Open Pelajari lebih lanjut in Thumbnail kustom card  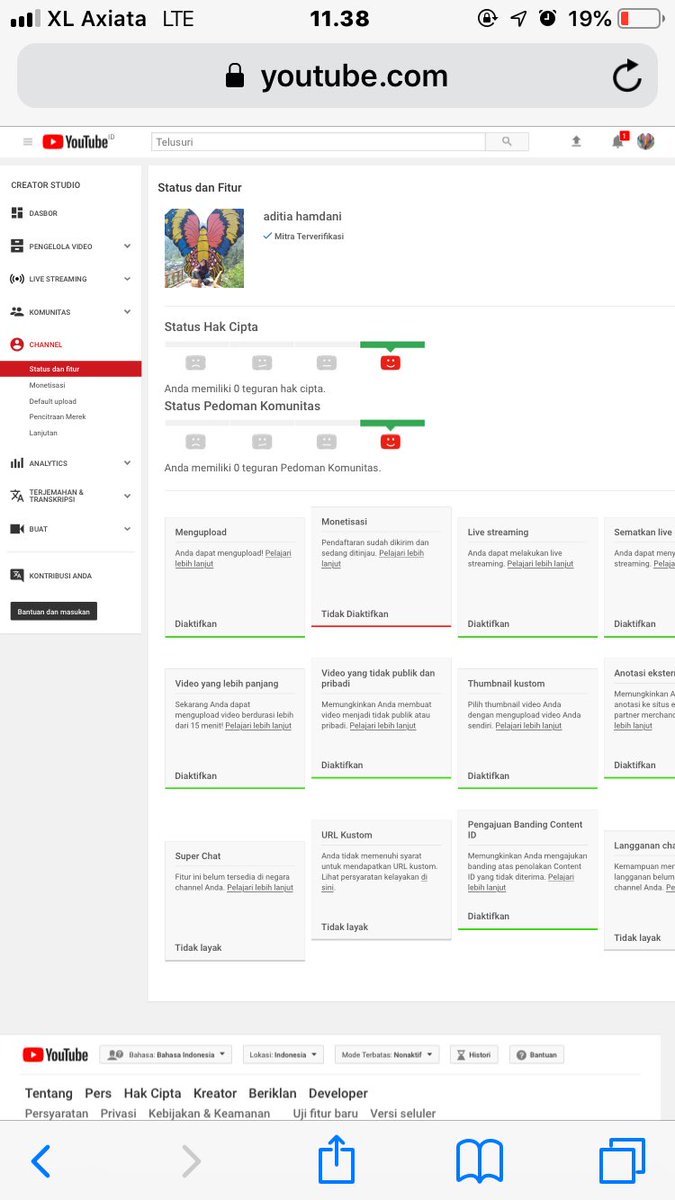tap(528, 725)
